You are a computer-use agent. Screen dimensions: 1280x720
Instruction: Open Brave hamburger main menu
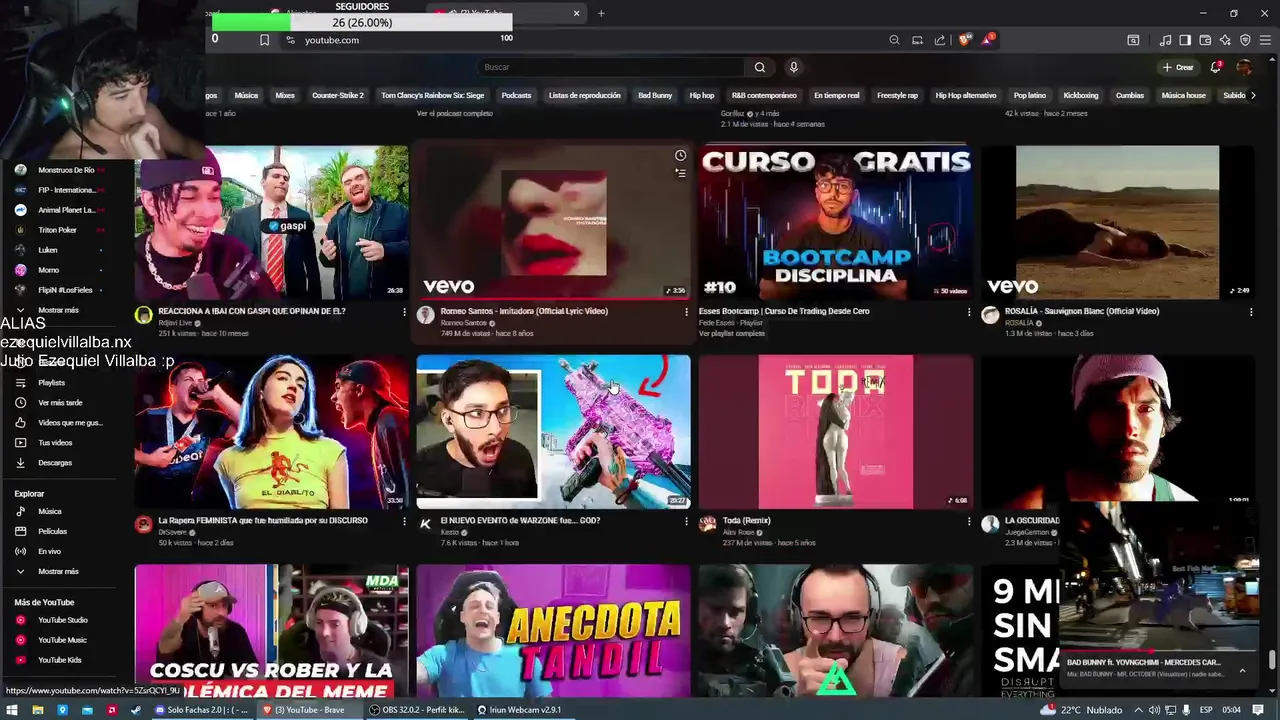(x=1265, y=40)
